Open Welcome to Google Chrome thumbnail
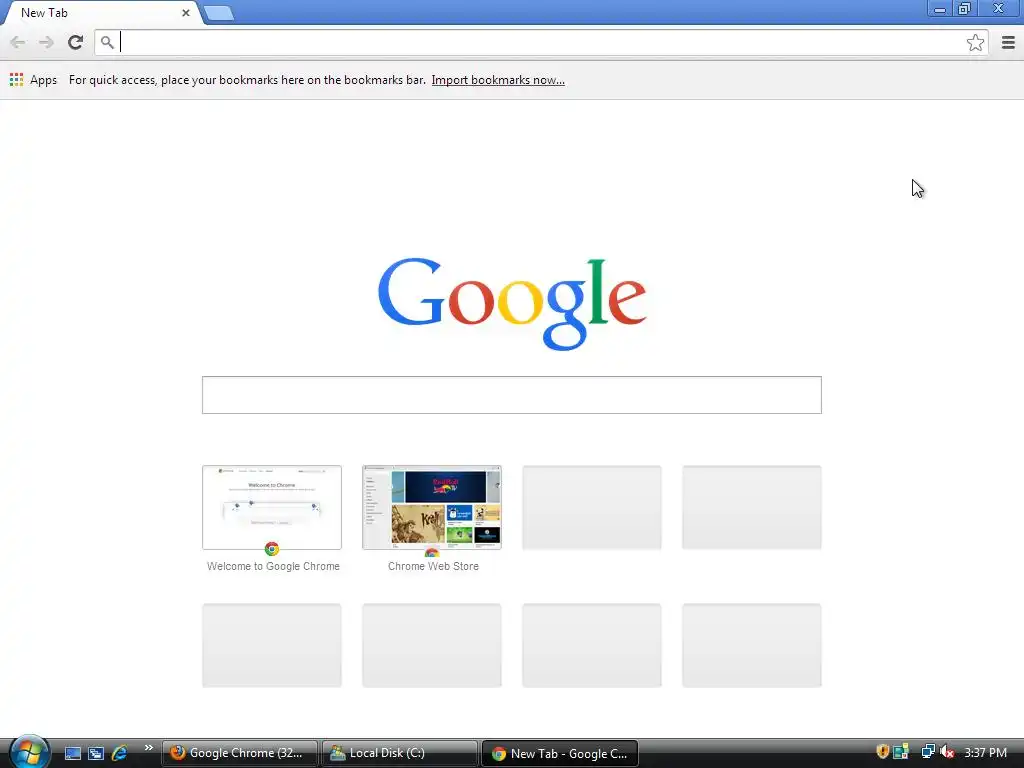Viewport: 1024px width, 768px height. (272, 507)
